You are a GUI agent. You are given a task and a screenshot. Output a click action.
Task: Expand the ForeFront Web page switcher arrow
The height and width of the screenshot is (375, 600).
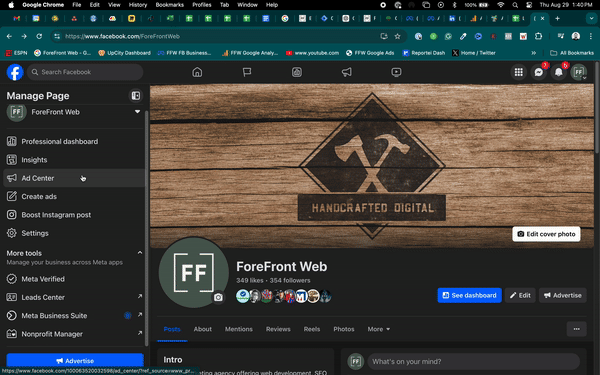tap(137, 112)
